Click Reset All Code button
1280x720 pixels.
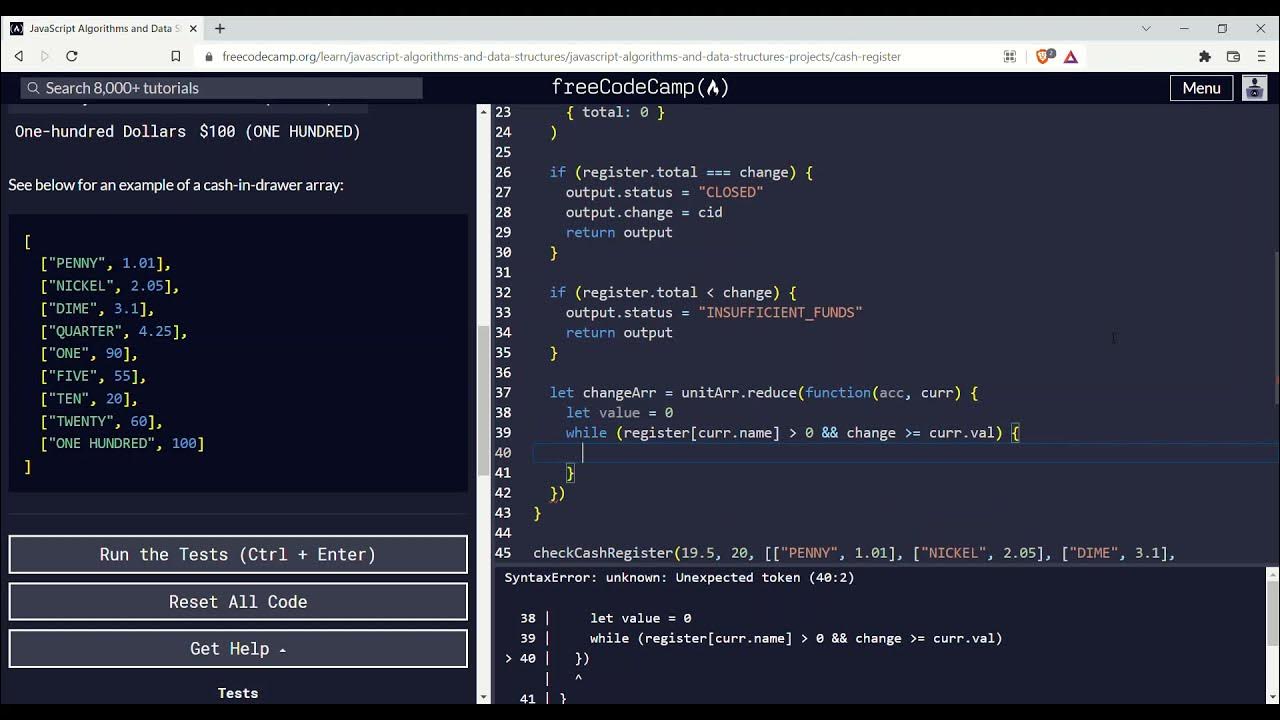coord(238,601)
